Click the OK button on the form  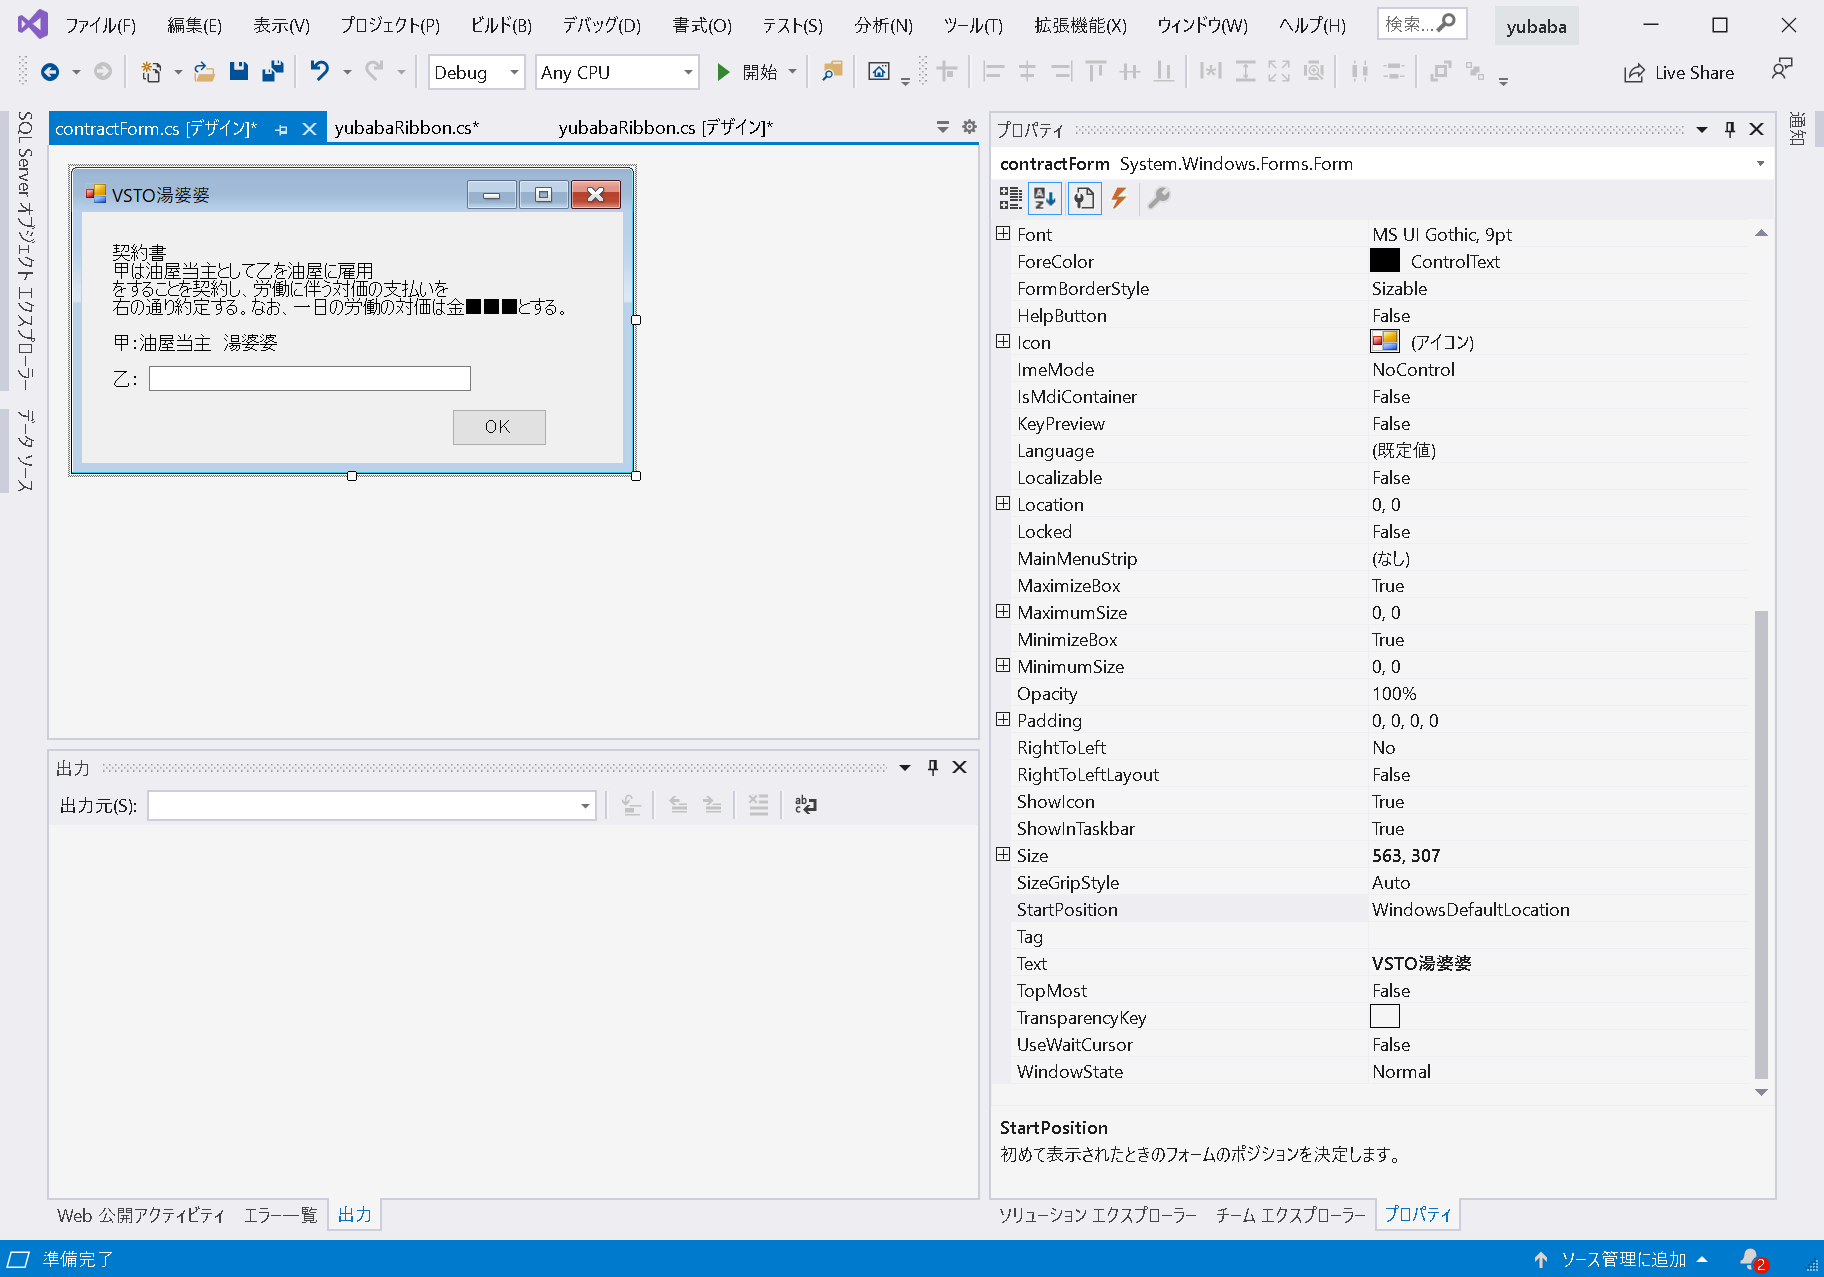[x=499, y=427]
